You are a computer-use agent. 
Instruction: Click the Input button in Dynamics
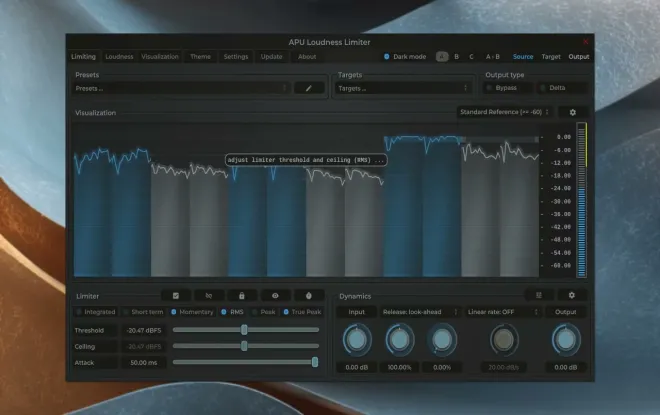[357, 312]
